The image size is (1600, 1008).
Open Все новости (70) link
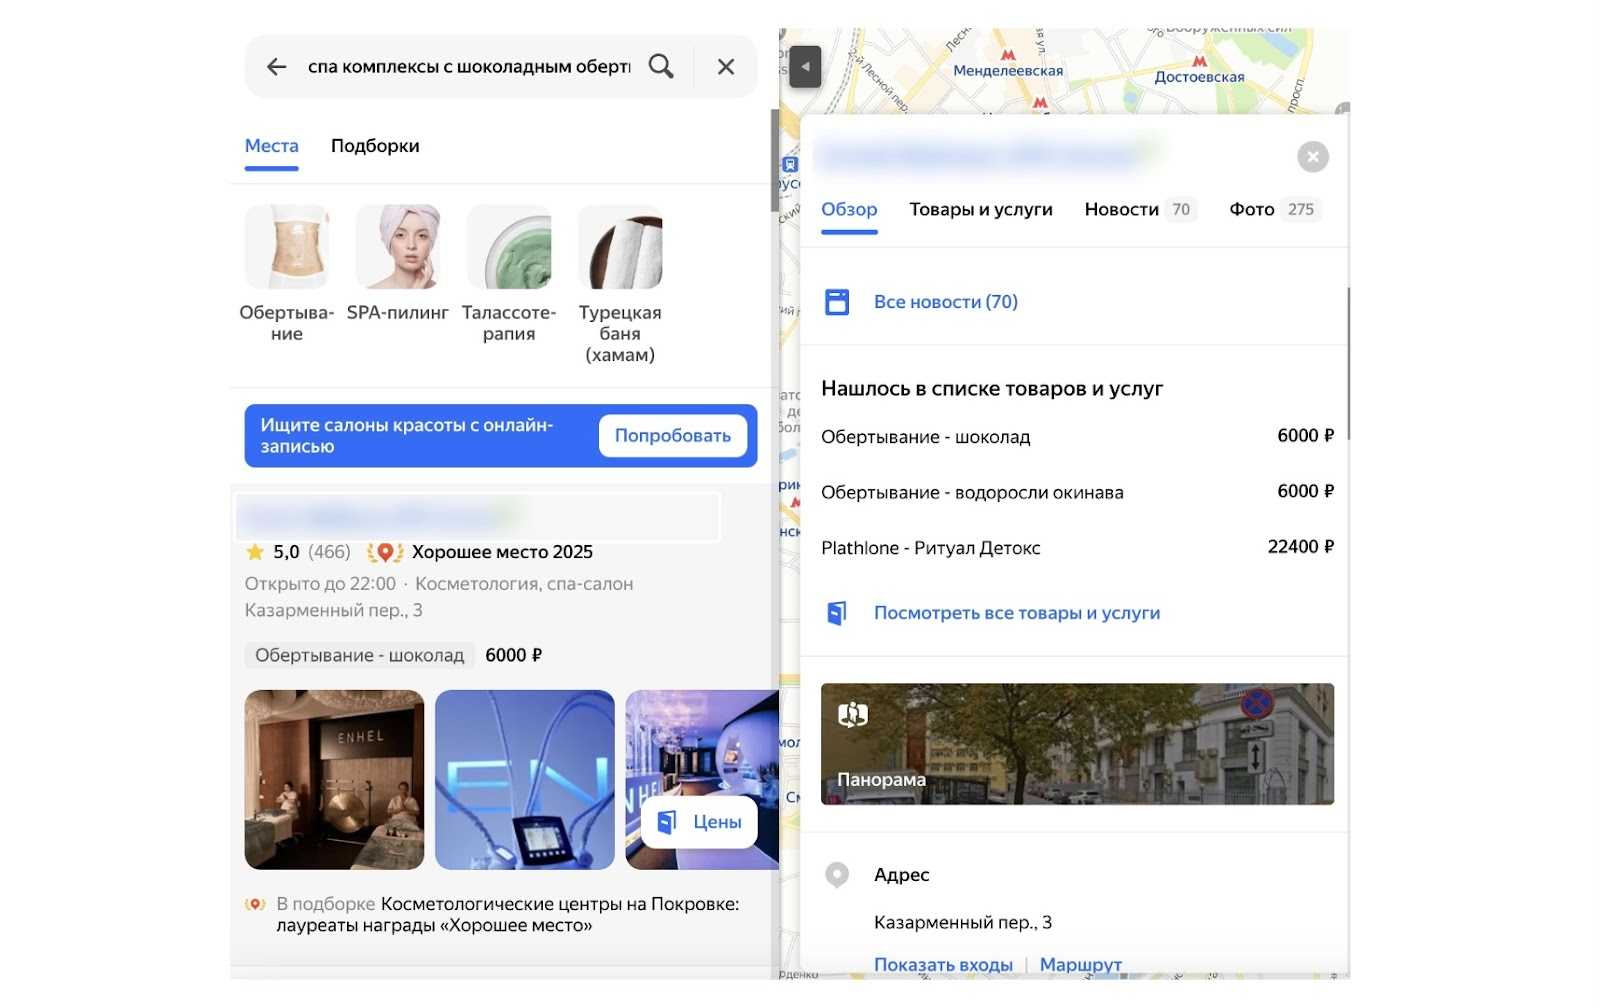946,302
